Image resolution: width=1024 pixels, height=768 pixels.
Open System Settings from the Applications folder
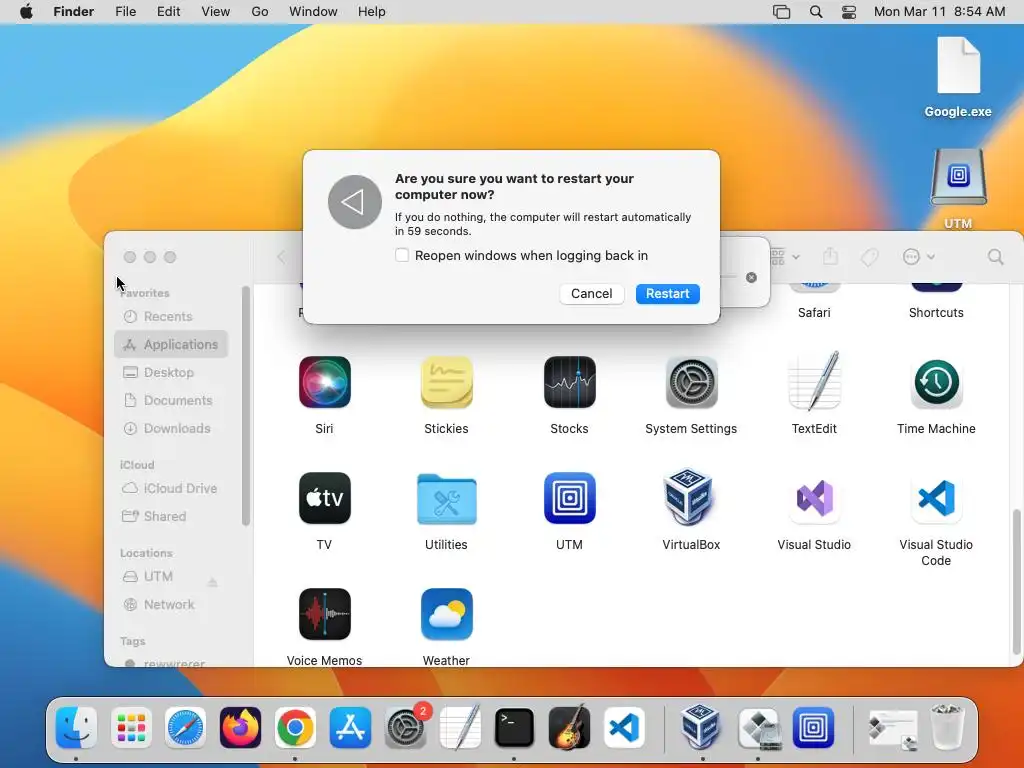coord(692,382)
